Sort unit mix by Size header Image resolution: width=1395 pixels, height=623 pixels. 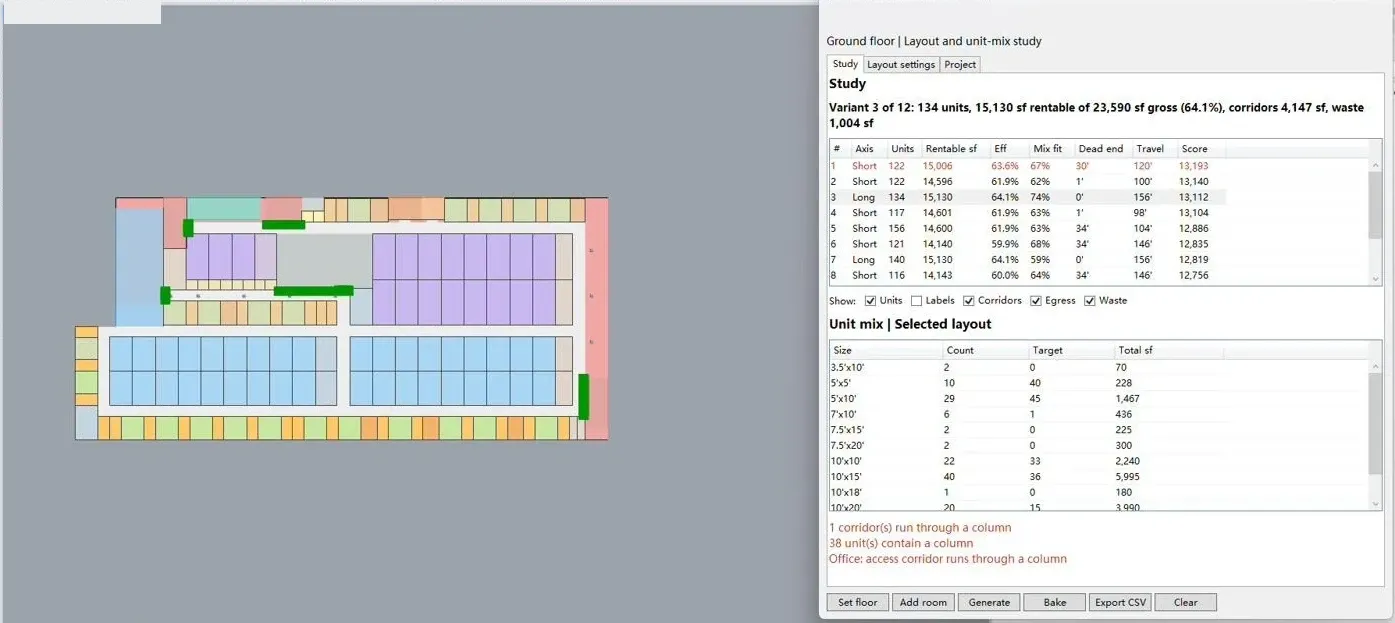click(886, 351)
